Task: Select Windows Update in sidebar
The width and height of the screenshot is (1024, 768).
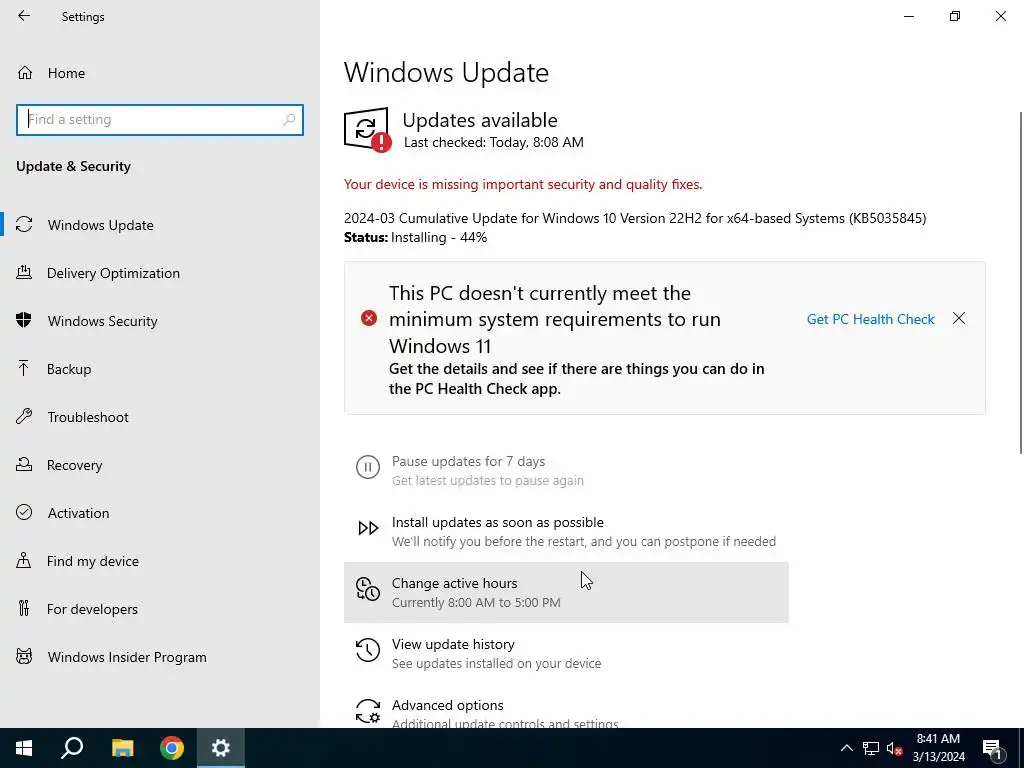Action: pyautogui.click(x=160, y=225)
